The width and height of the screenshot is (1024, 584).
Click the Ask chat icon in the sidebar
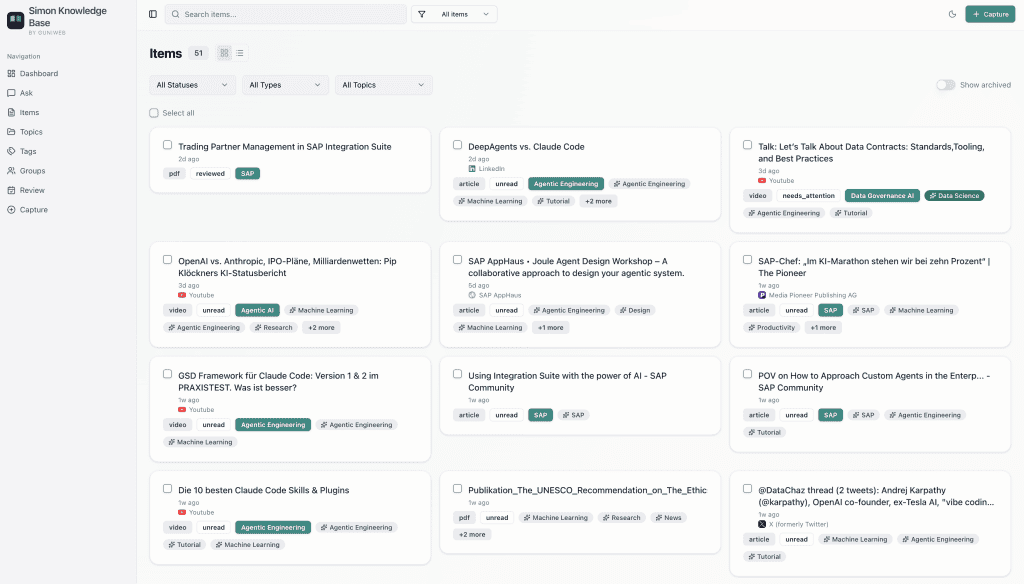11,93
